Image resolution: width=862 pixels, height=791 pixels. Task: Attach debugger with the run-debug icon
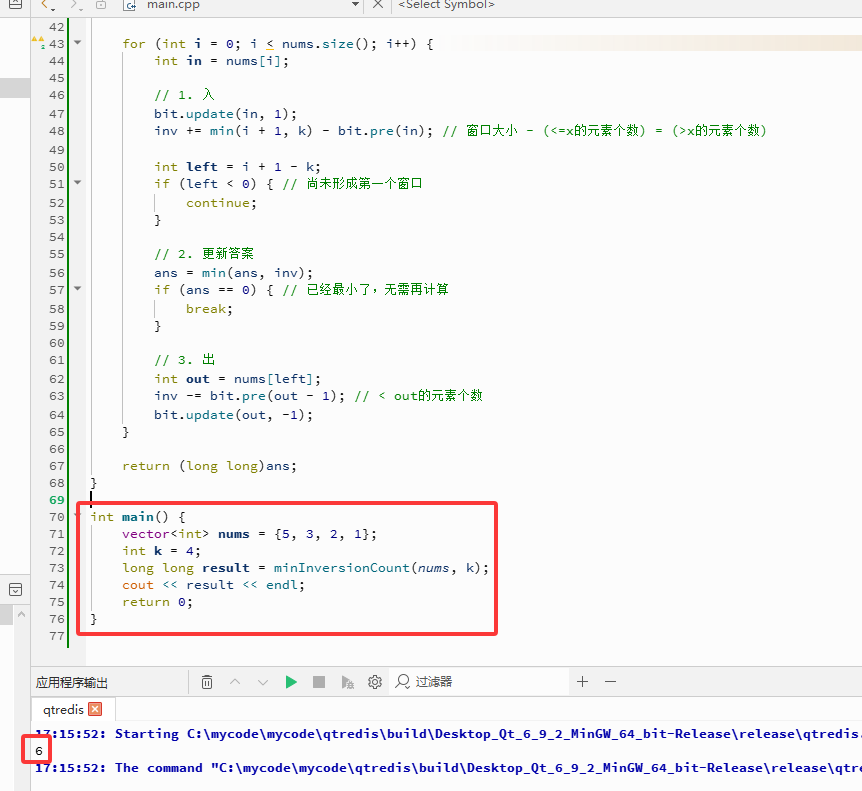pos(347,682)
